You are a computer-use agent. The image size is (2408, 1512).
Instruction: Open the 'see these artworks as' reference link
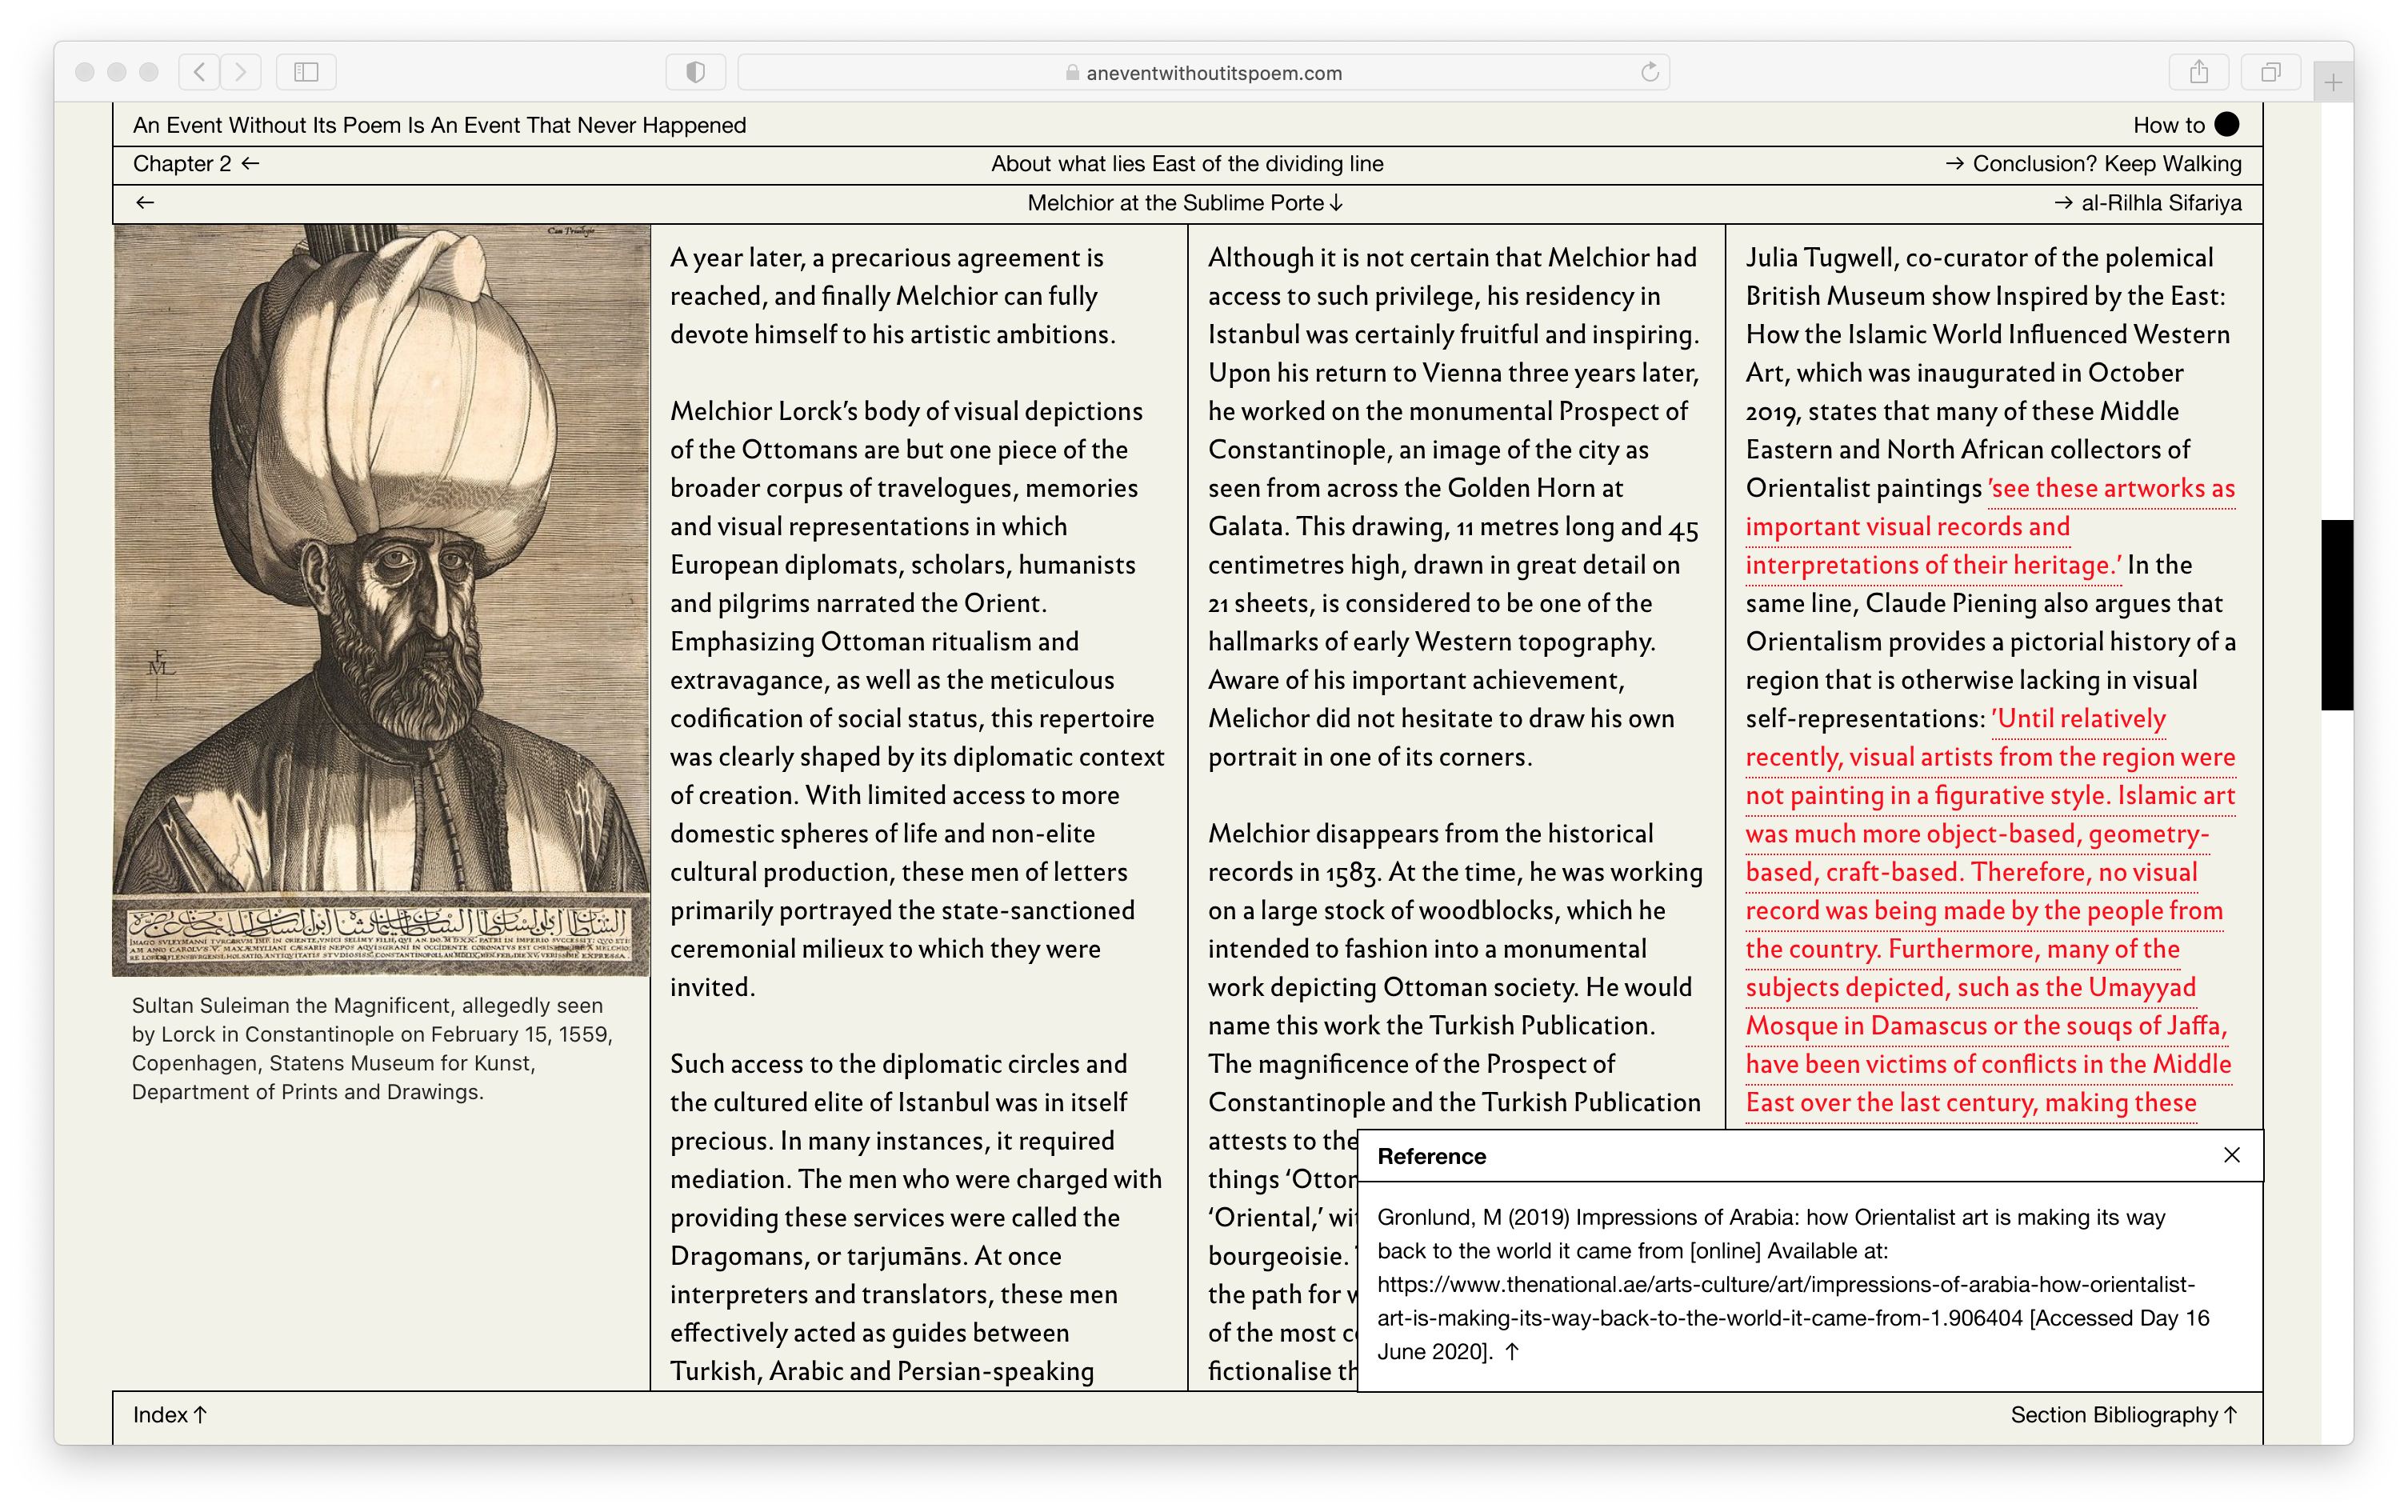pyautogui.click(x=1991, y=527)
